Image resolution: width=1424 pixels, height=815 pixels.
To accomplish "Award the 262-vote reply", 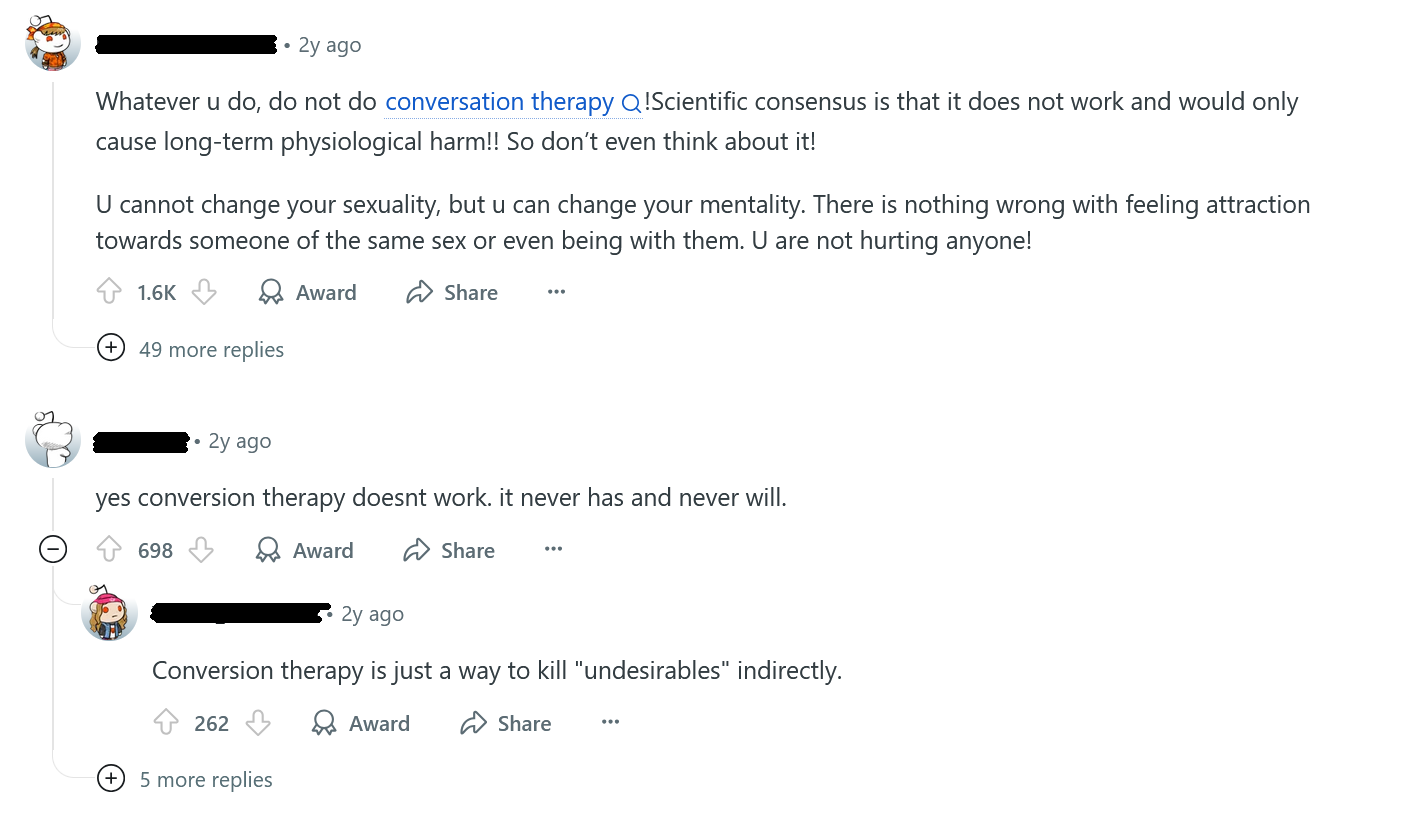I will tap(361, 723).
